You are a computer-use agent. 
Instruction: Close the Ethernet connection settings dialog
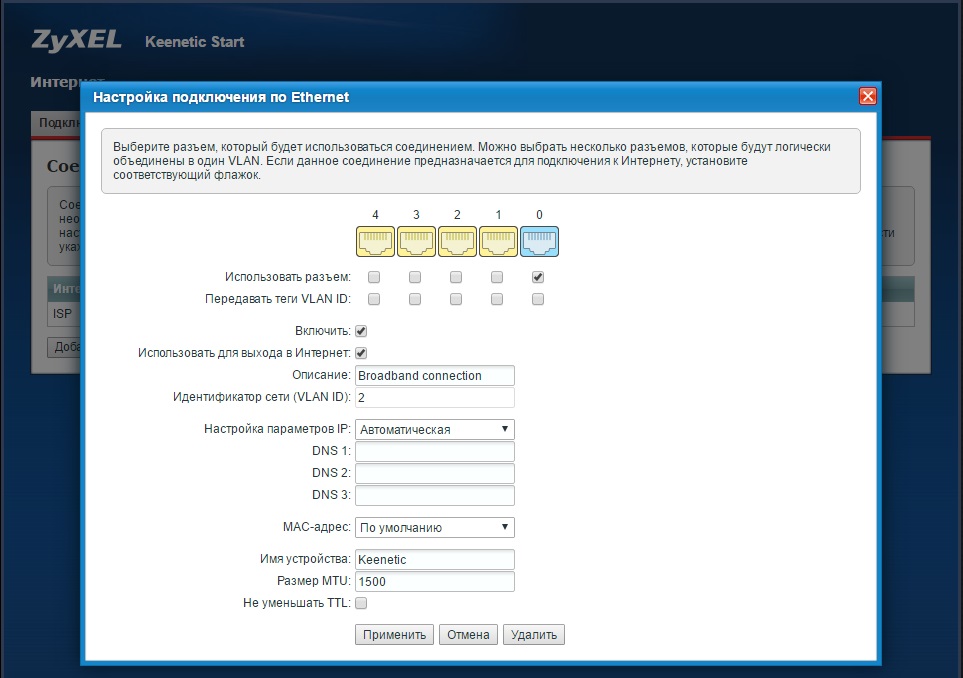tap(867, 97)
